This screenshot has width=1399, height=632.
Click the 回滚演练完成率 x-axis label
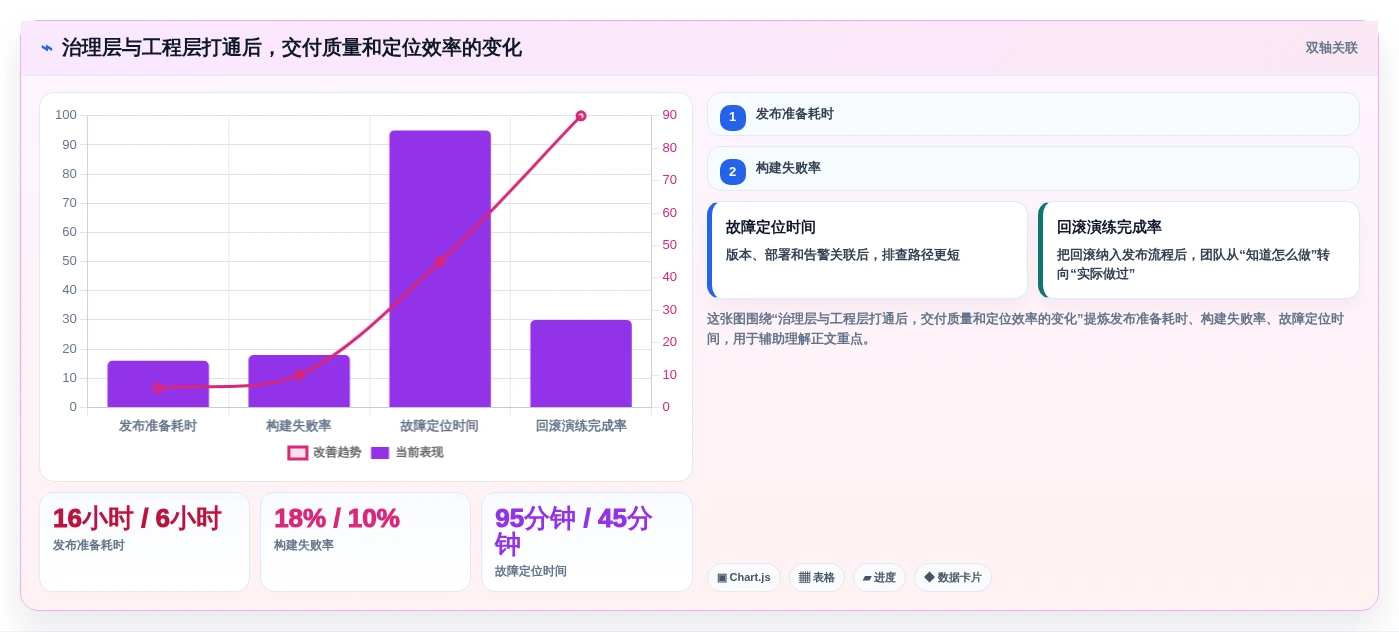coord(581,426)
